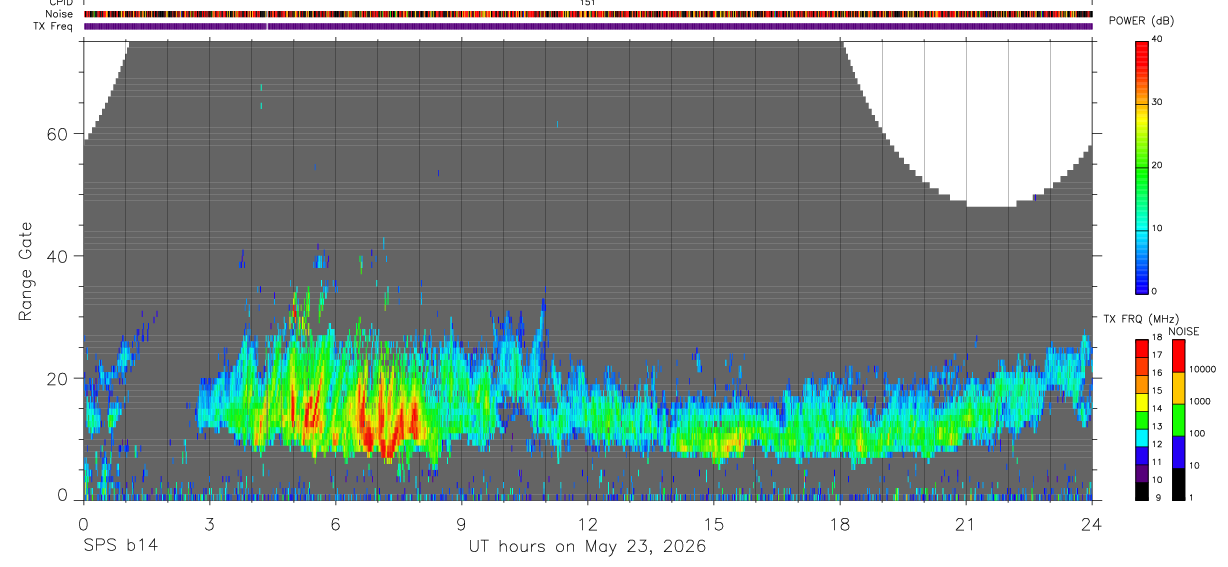
Task: Click the TX FRQ (MHz) legend title
Action: pos(1141,319)
